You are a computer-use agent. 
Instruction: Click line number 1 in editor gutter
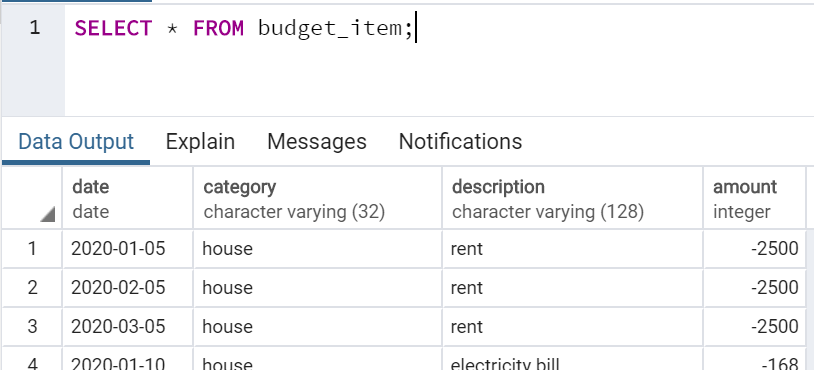point(34,28)
